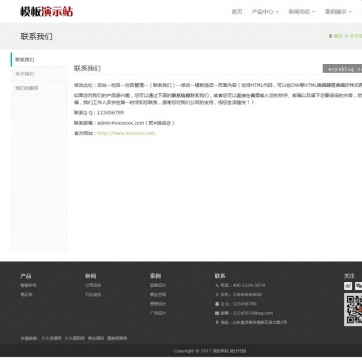The image size is (362, 362).
Task: Click the 联系我们 content heading
Action: [x=87, y=68]
